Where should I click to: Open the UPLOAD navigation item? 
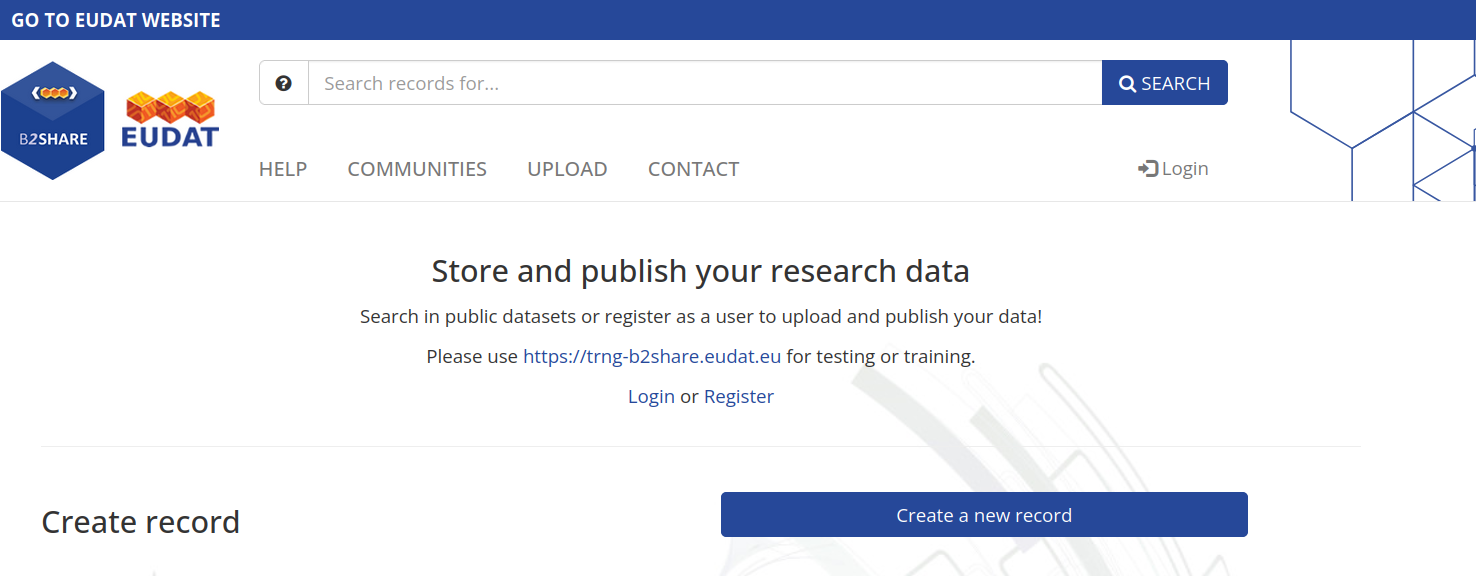567,169
